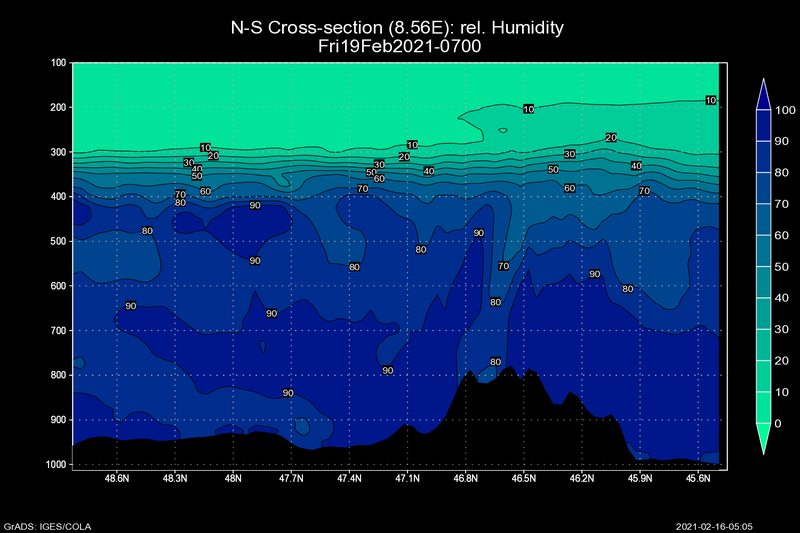Click the colorbar label '70'
Viewport: 800px width, 533px height.
point(782,204)
